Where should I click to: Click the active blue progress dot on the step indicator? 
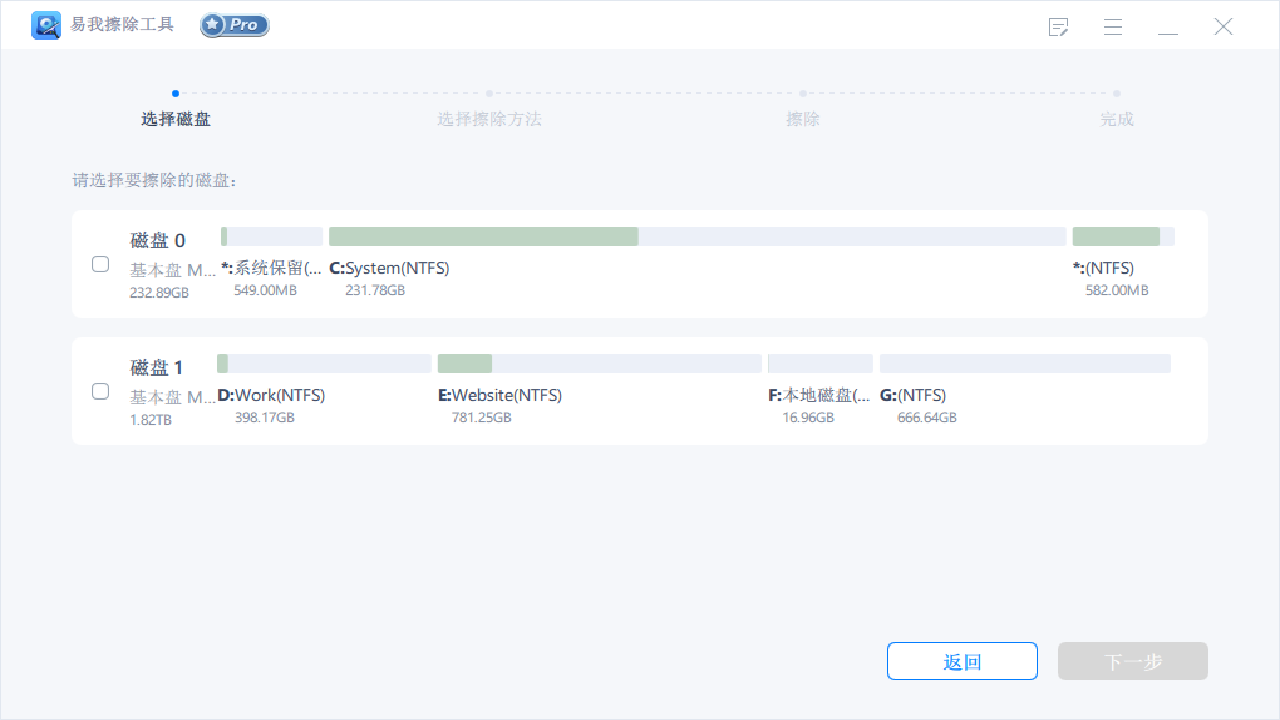(x=175, y=92)
